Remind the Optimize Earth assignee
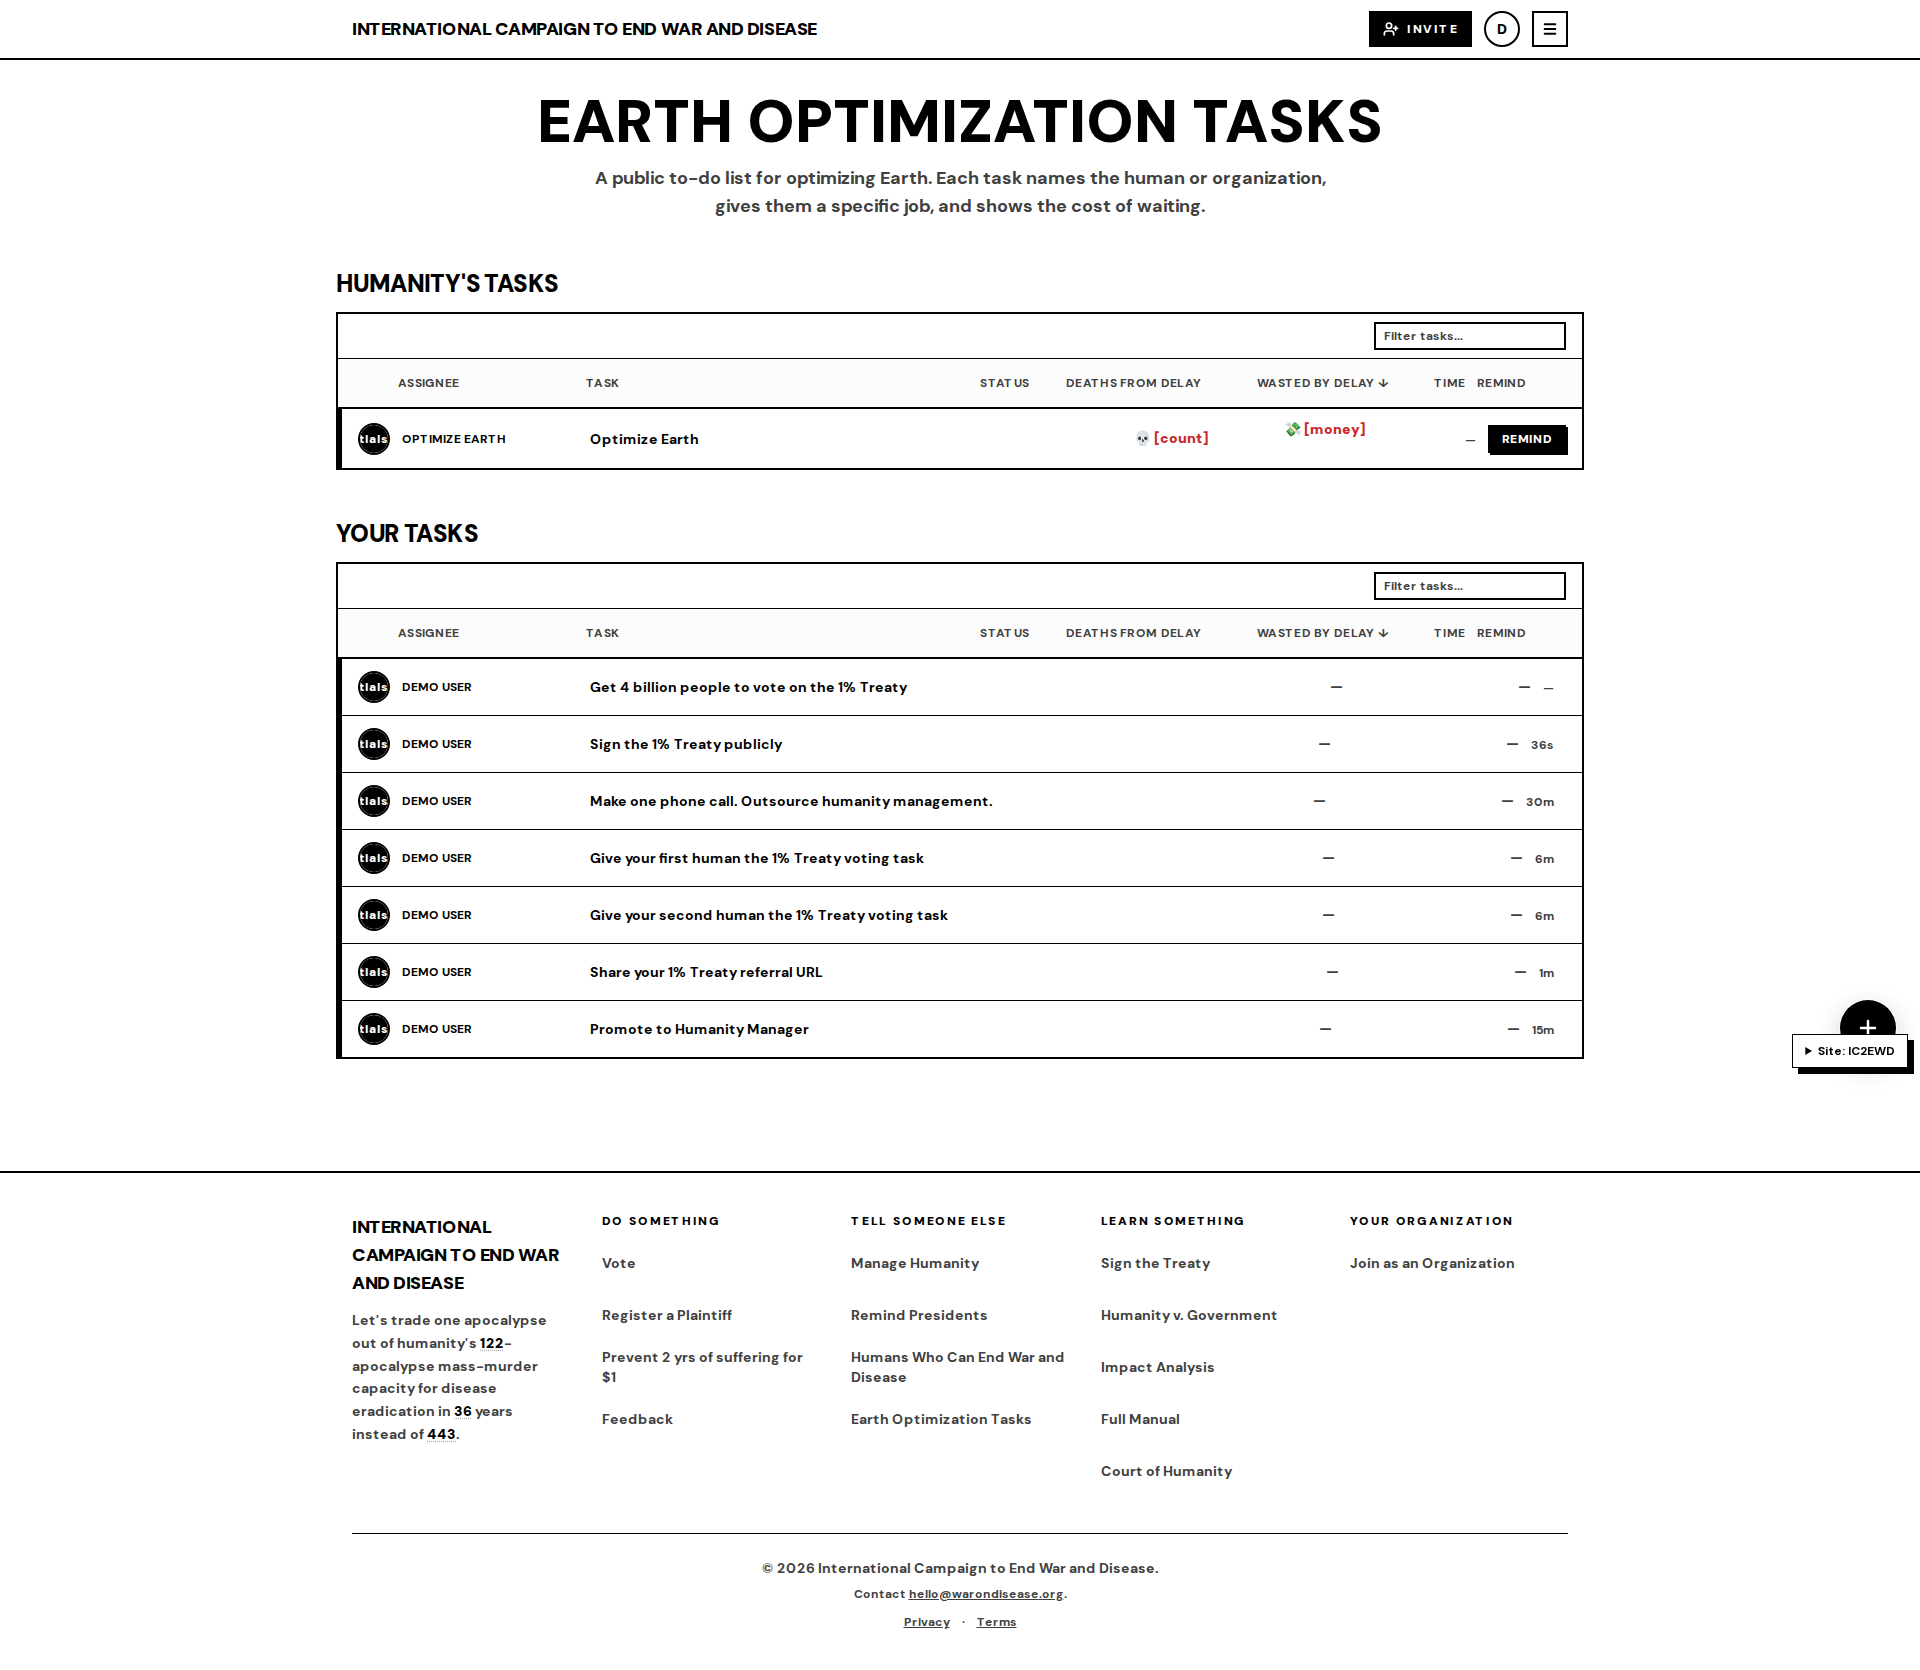The width and height of the screenshot is (1920, 1670). [1526, 439]
